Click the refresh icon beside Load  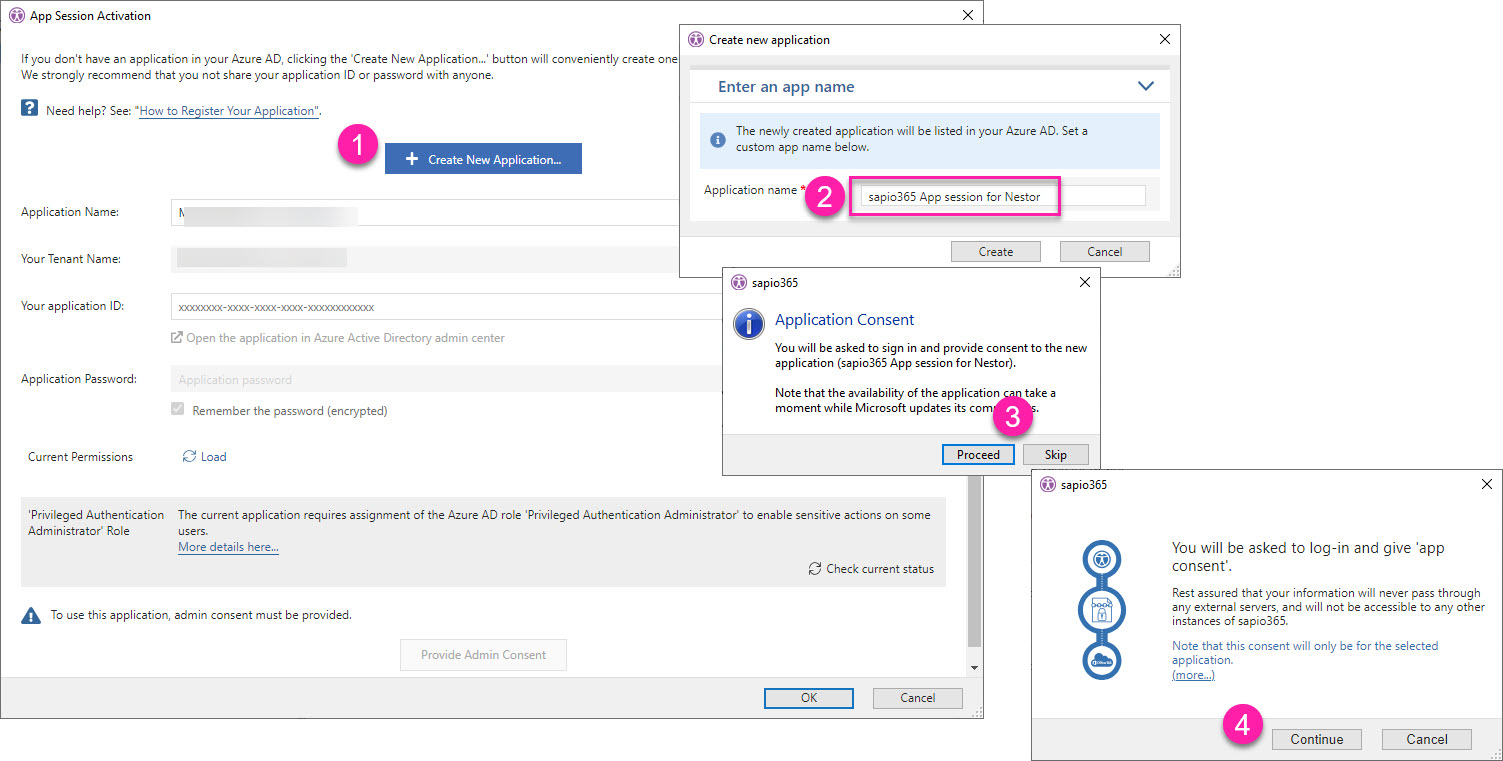pyautogui.click(x=189, y=457)
